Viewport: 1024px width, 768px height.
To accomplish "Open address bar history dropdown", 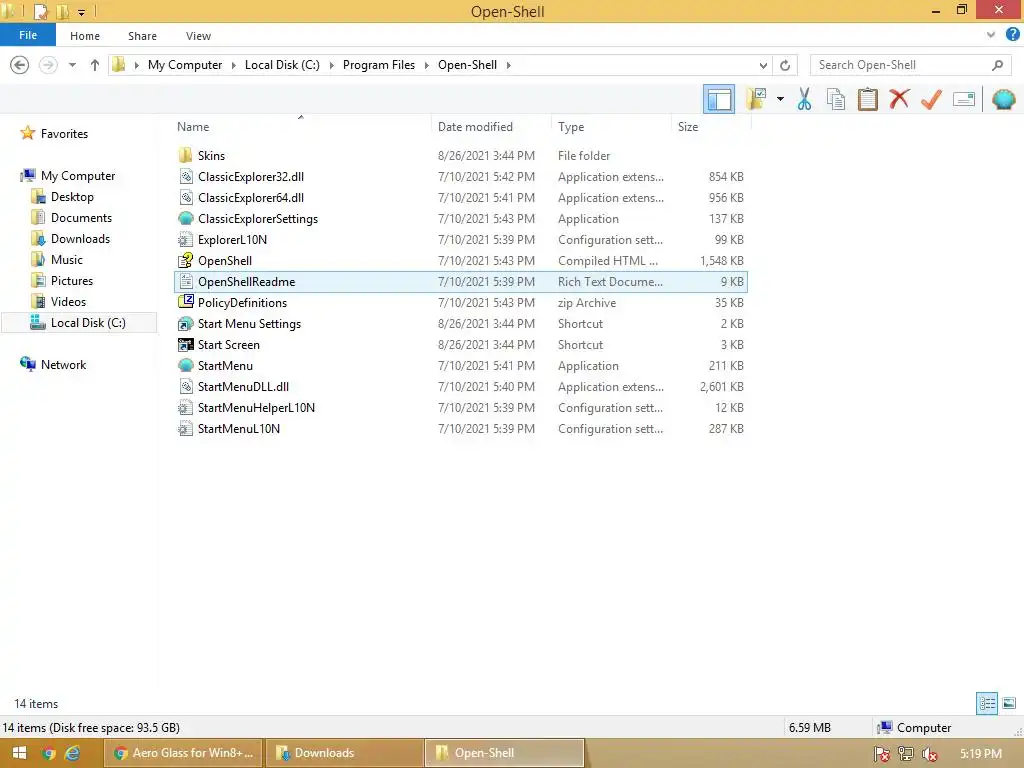I will tap(763, 65).
